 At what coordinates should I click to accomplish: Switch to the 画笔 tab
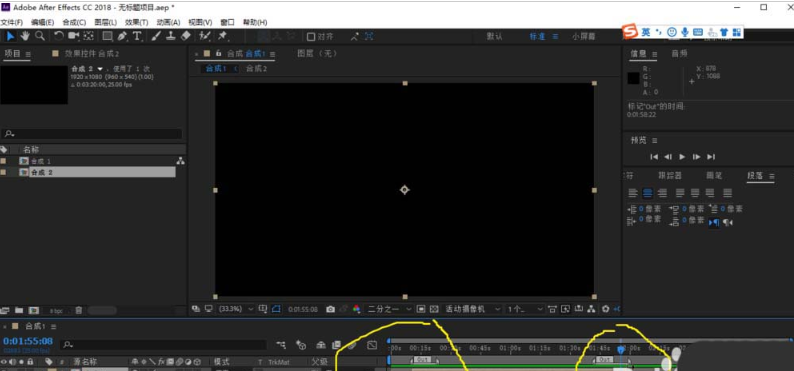tap(714, 176)
